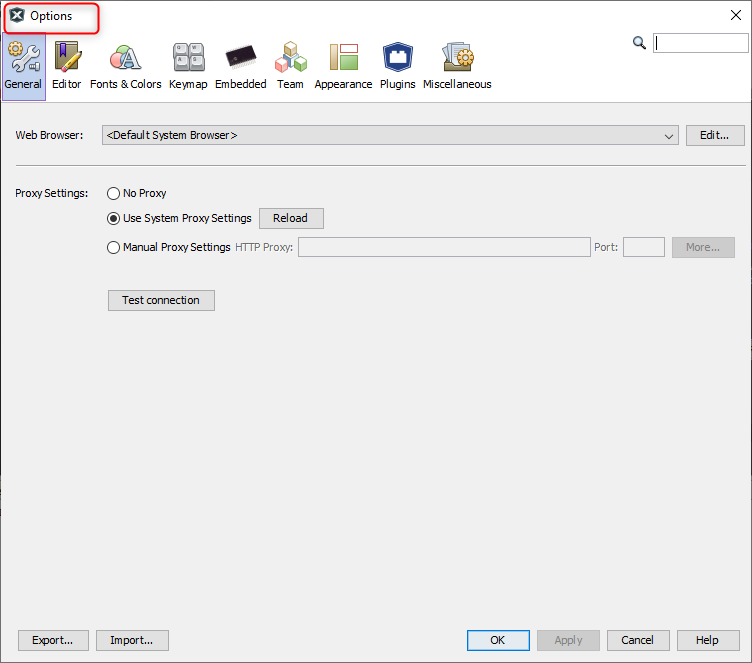Click the proxy Port field
The height and width of the screenshot is (663, 752).
click(644, 248)
